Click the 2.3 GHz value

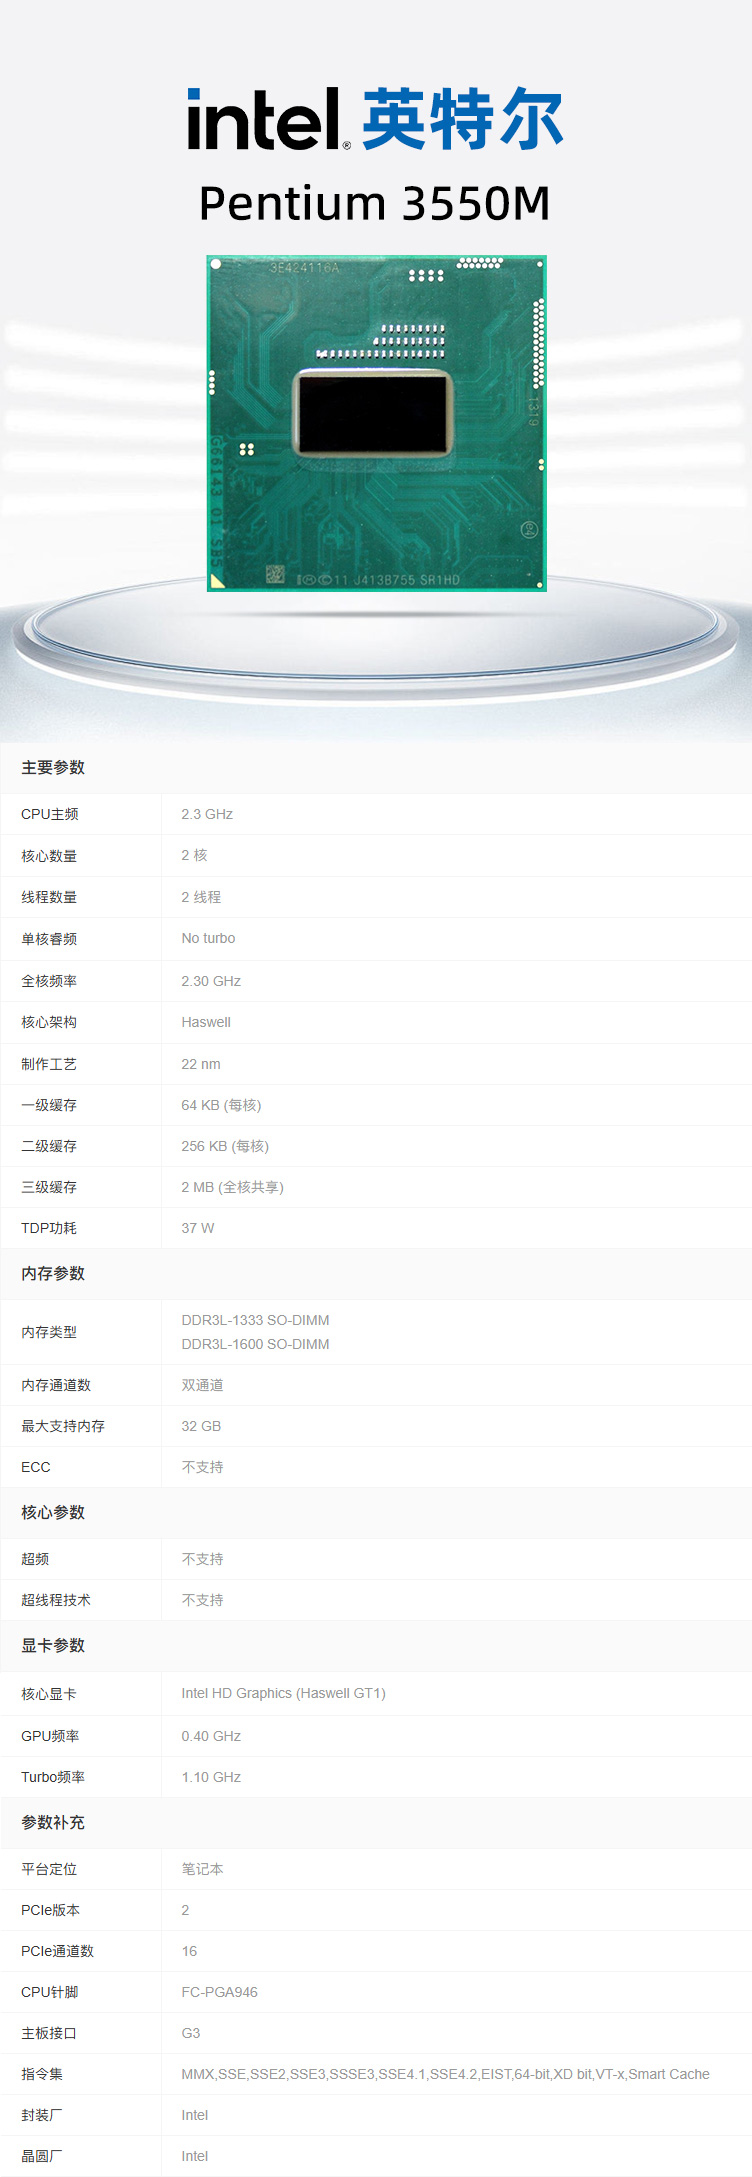point(207,814)
